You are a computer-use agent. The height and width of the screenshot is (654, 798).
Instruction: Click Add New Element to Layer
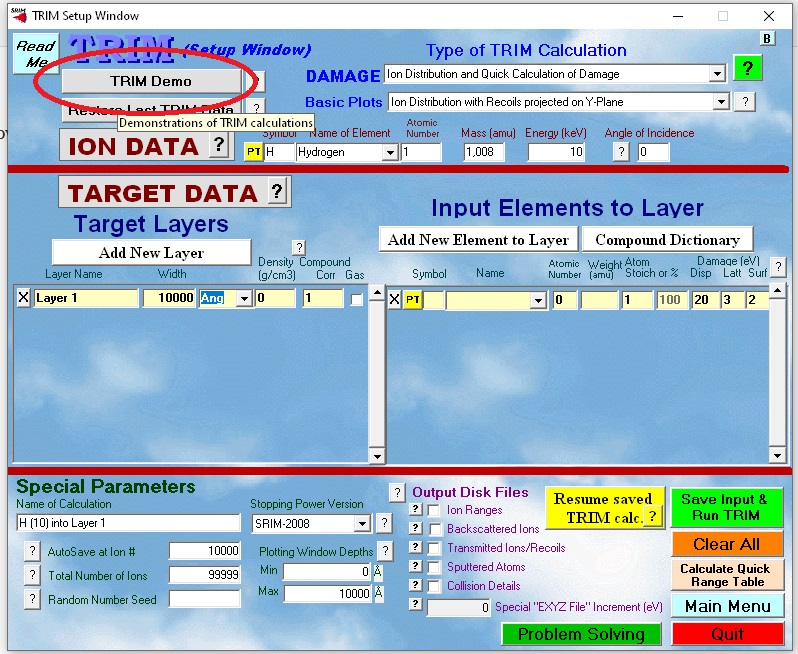[478, 239]
